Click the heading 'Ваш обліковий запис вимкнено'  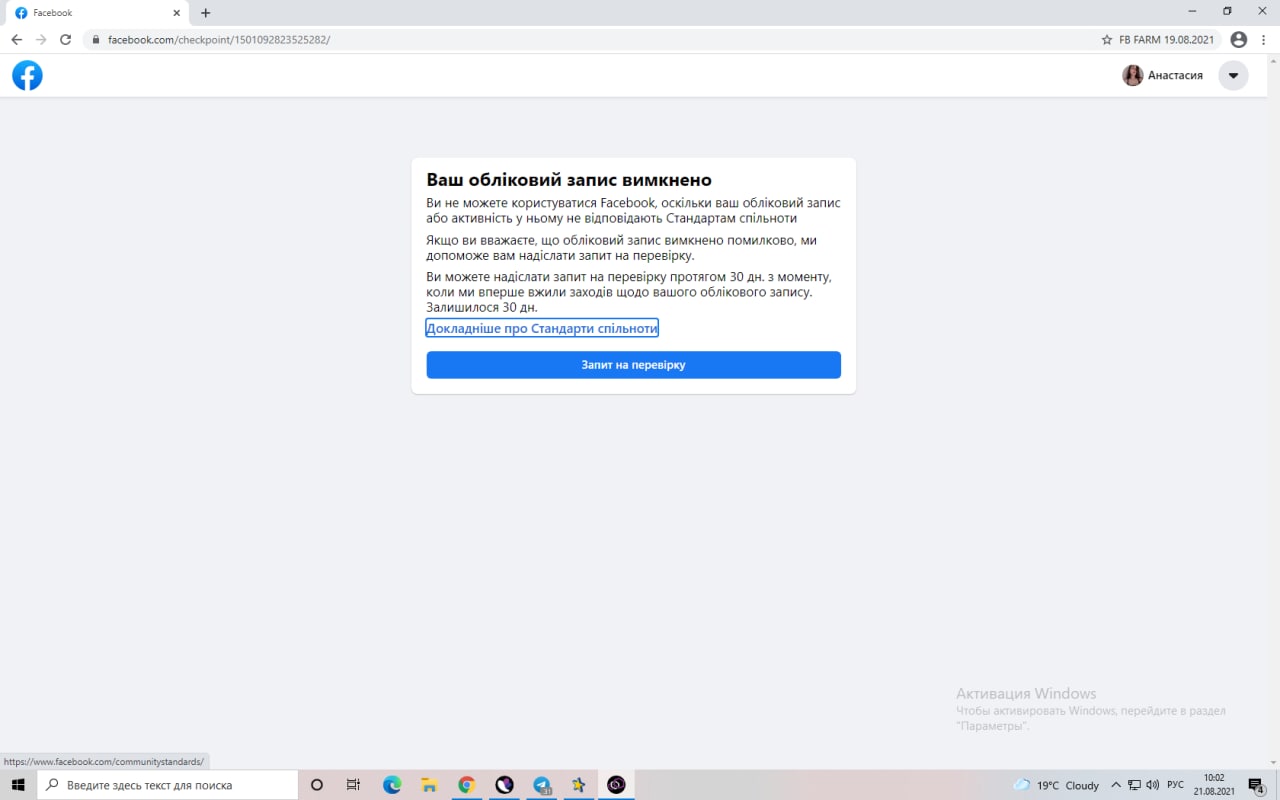[x=569, y=180]
